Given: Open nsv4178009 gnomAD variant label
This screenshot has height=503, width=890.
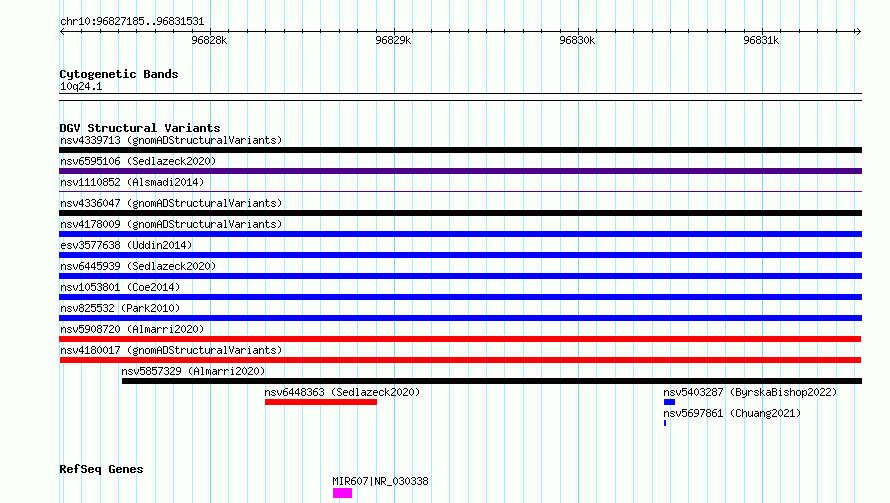Looking at the screenshot, I should click(x=171, y=224).
